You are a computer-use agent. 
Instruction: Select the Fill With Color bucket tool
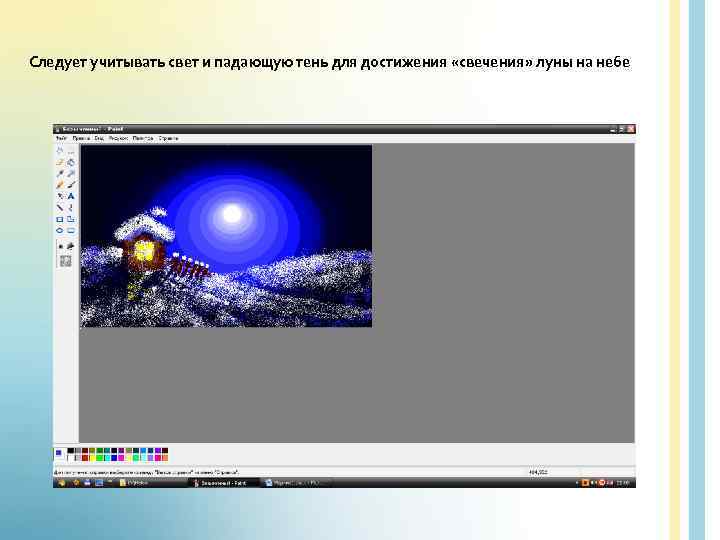pos(71,163)
